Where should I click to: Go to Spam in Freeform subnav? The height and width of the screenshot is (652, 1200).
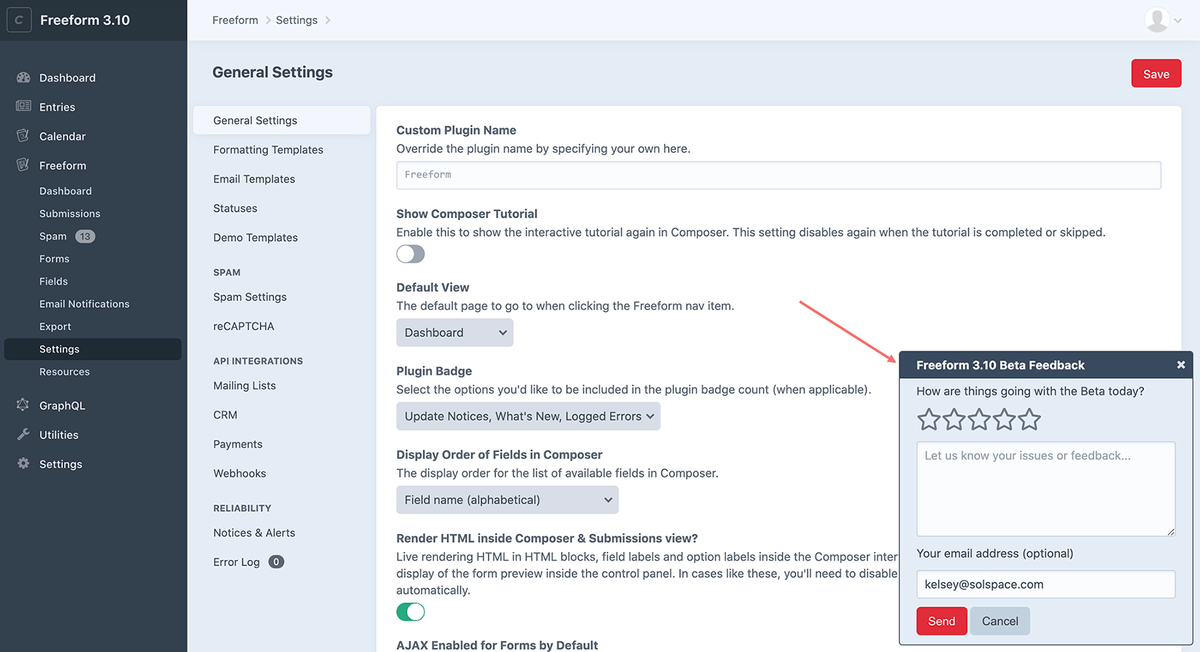[53, 237]
